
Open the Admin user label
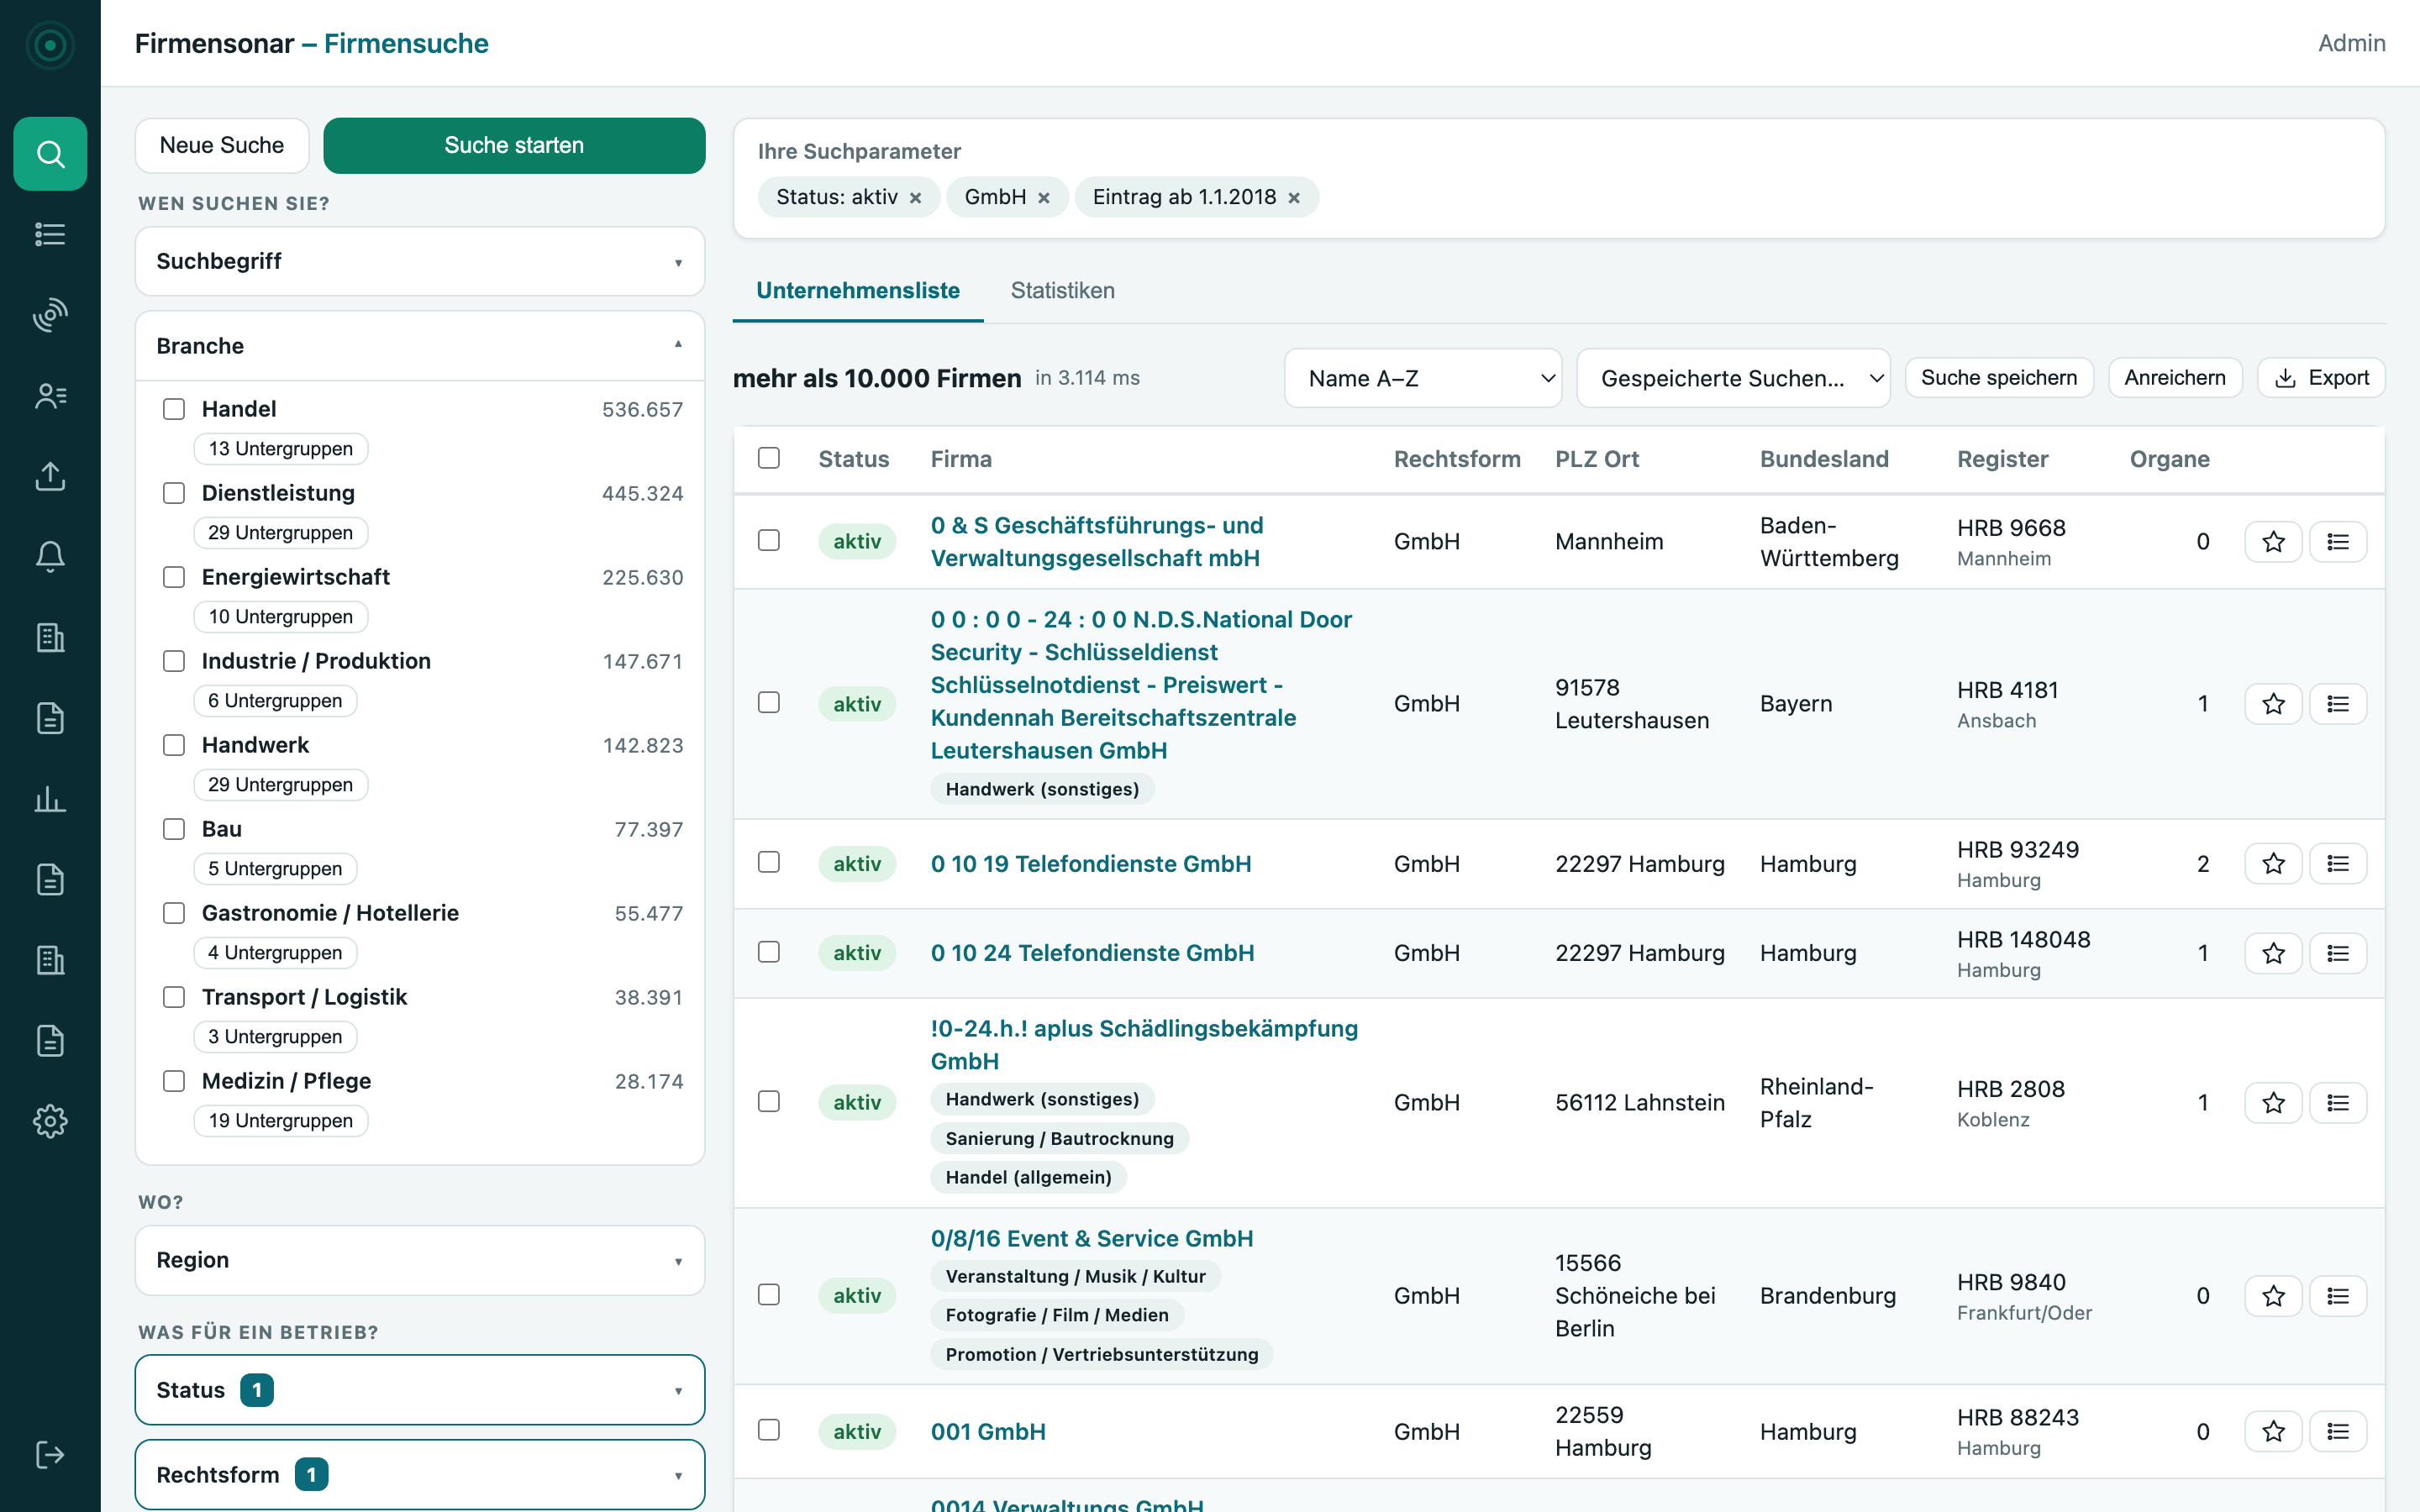[2352, 43]
